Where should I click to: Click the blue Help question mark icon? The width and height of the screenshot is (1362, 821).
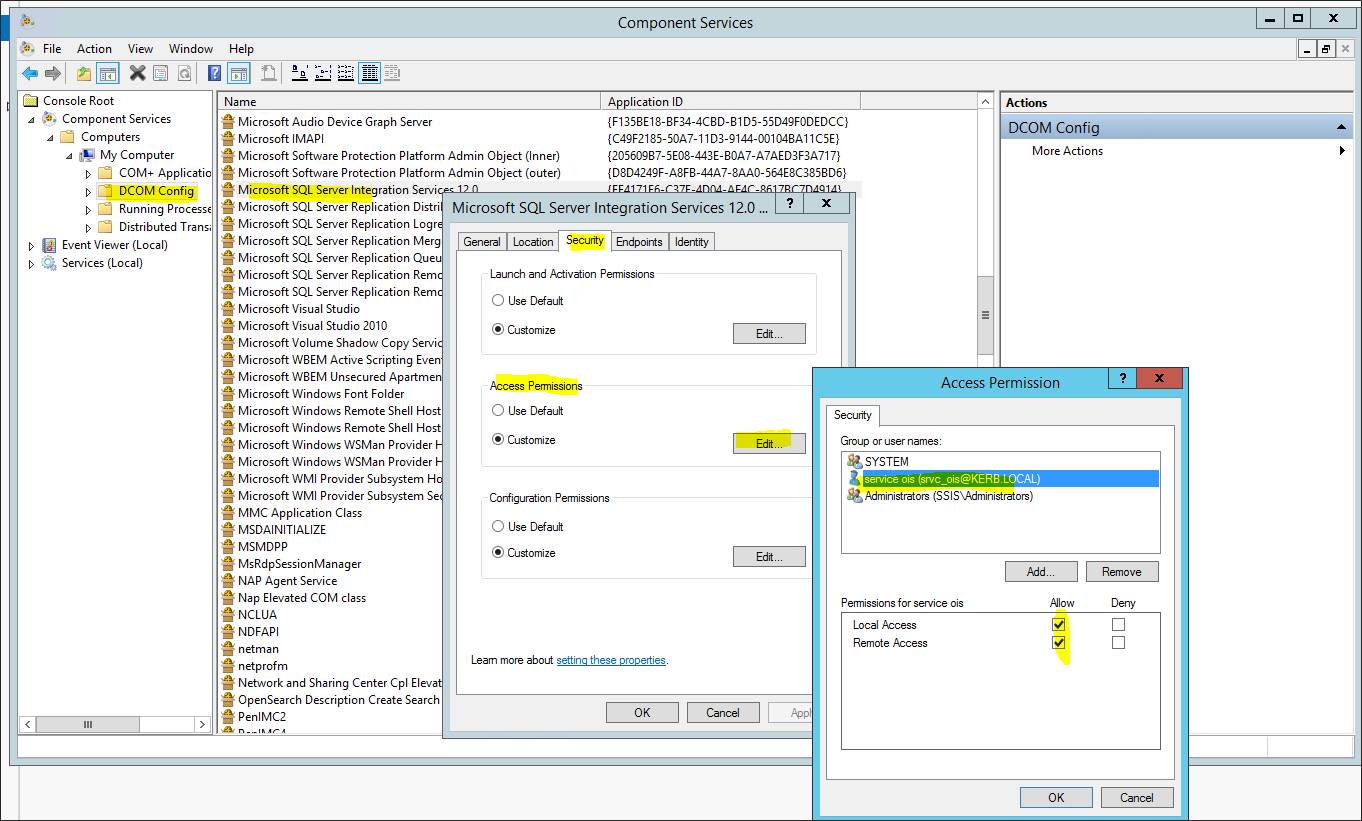(214, 73)
